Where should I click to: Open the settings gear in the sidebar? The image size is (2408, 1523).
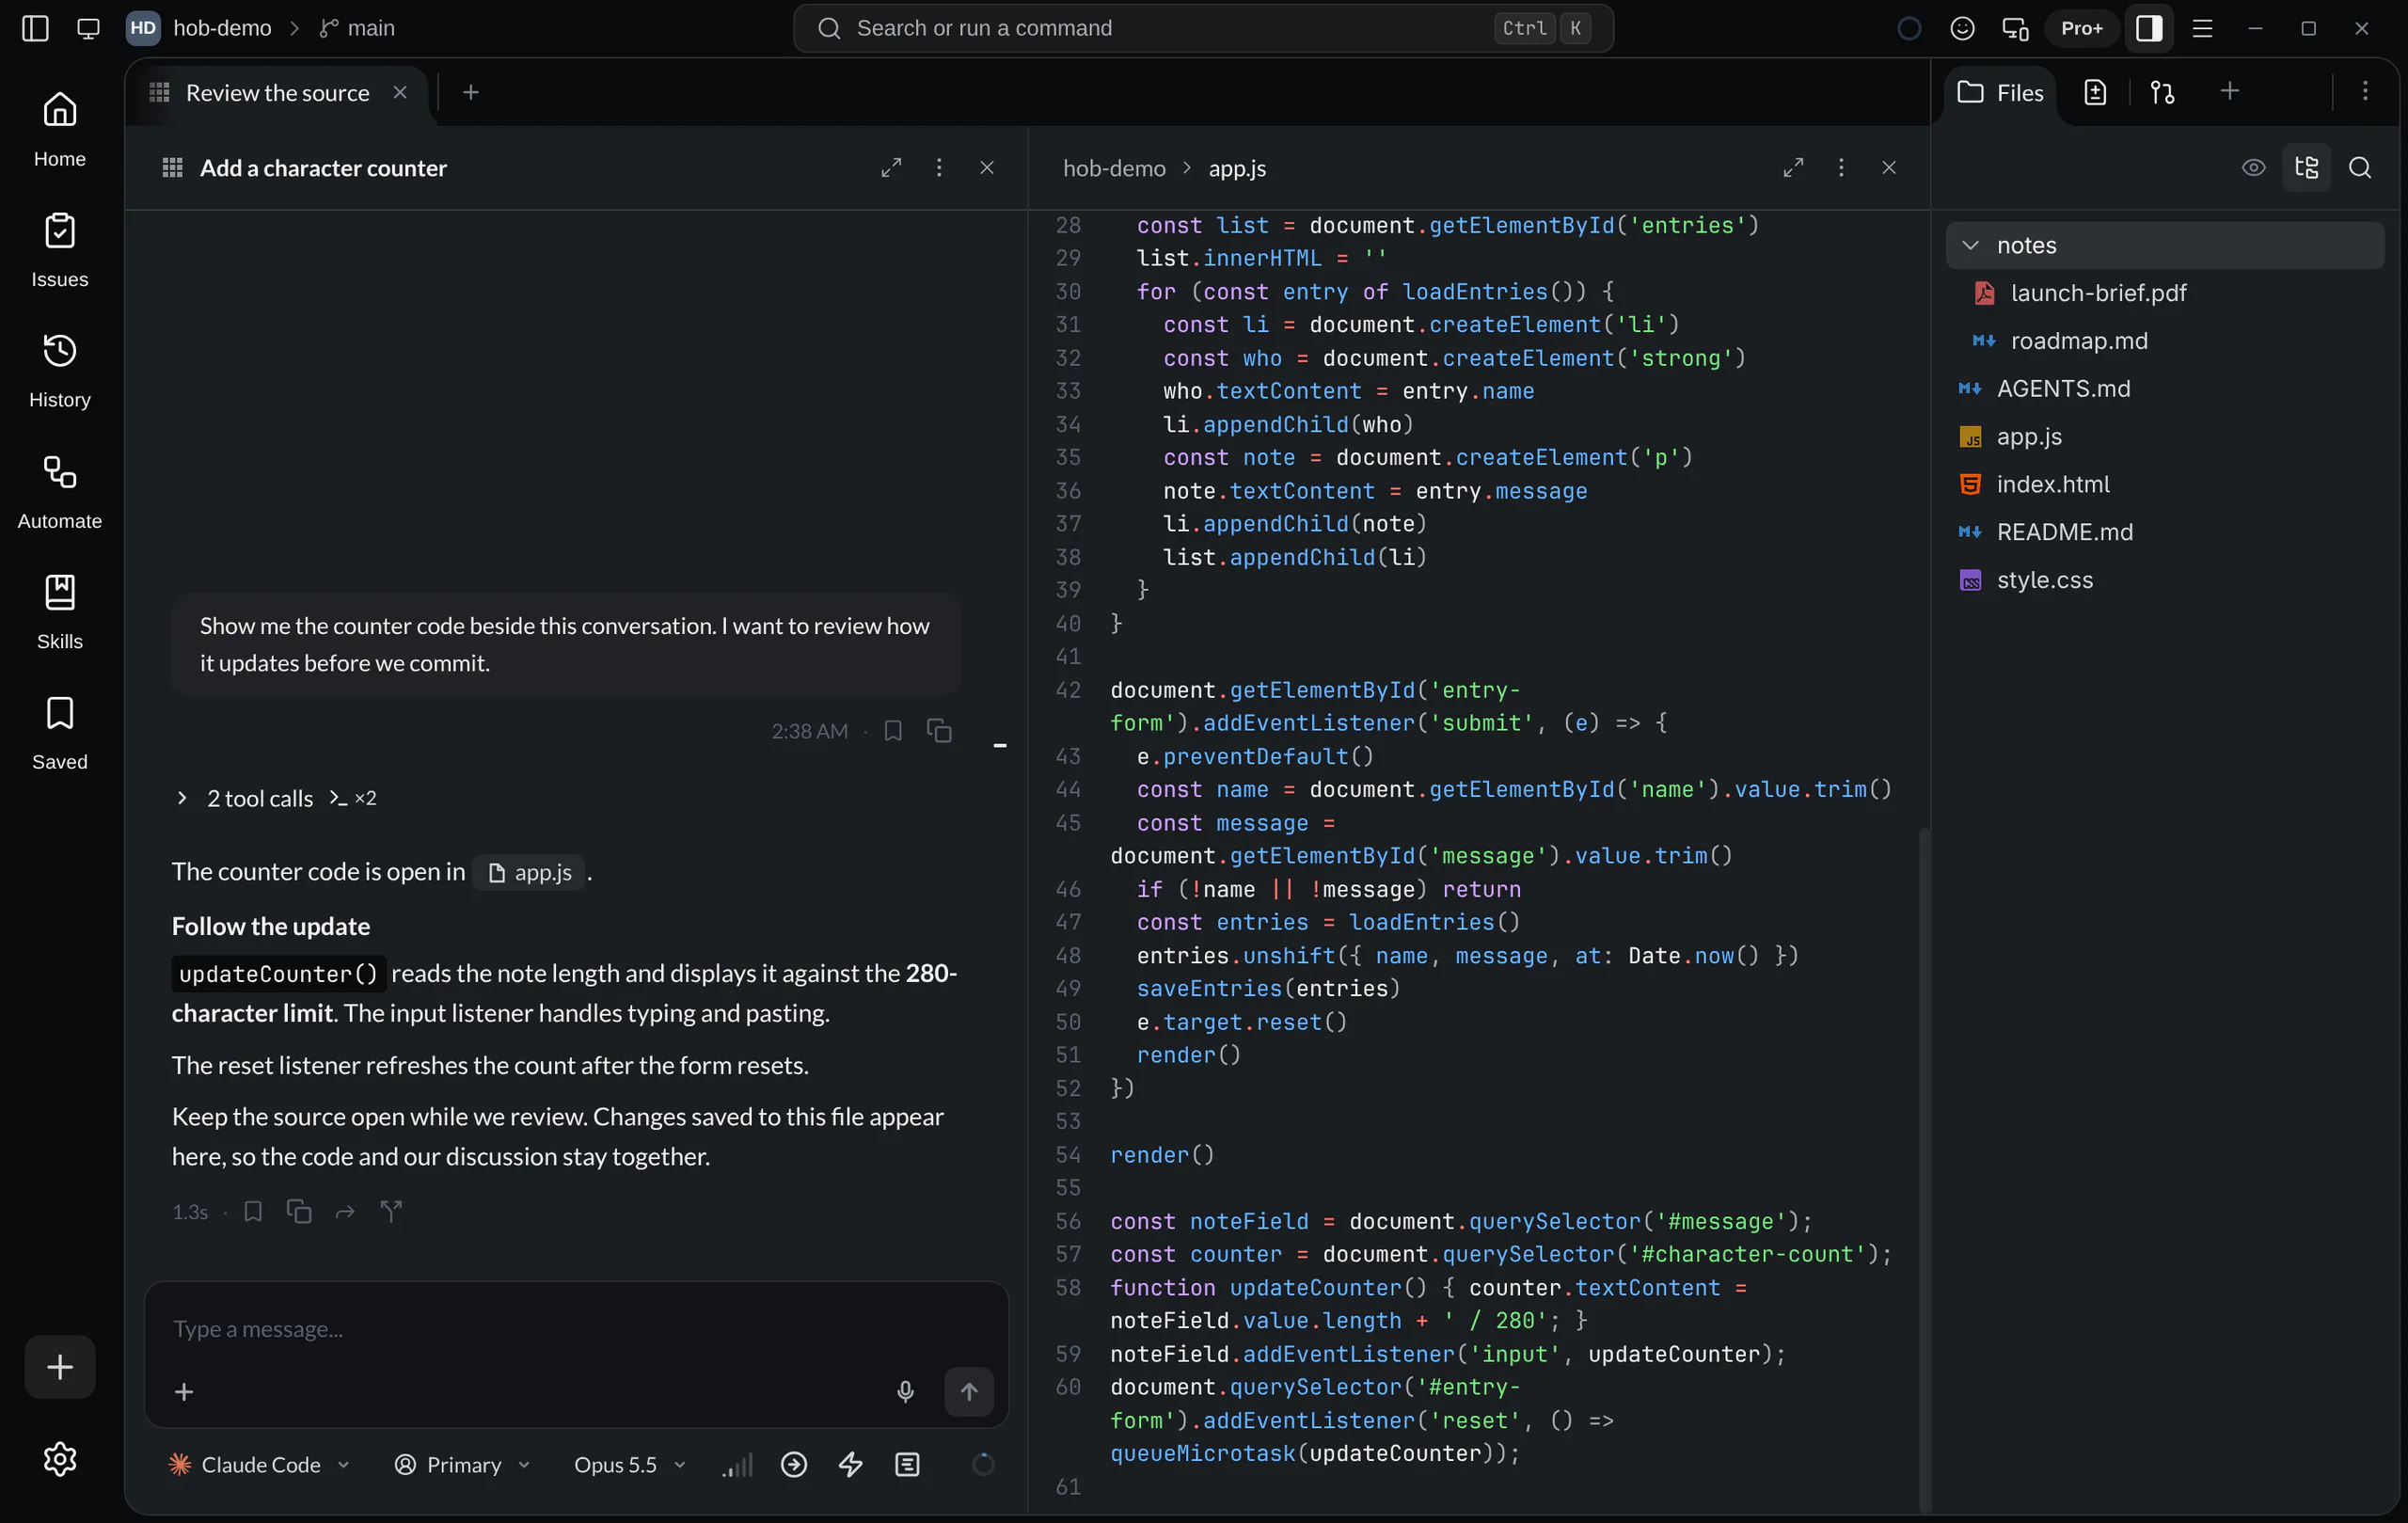point(60,1459)
